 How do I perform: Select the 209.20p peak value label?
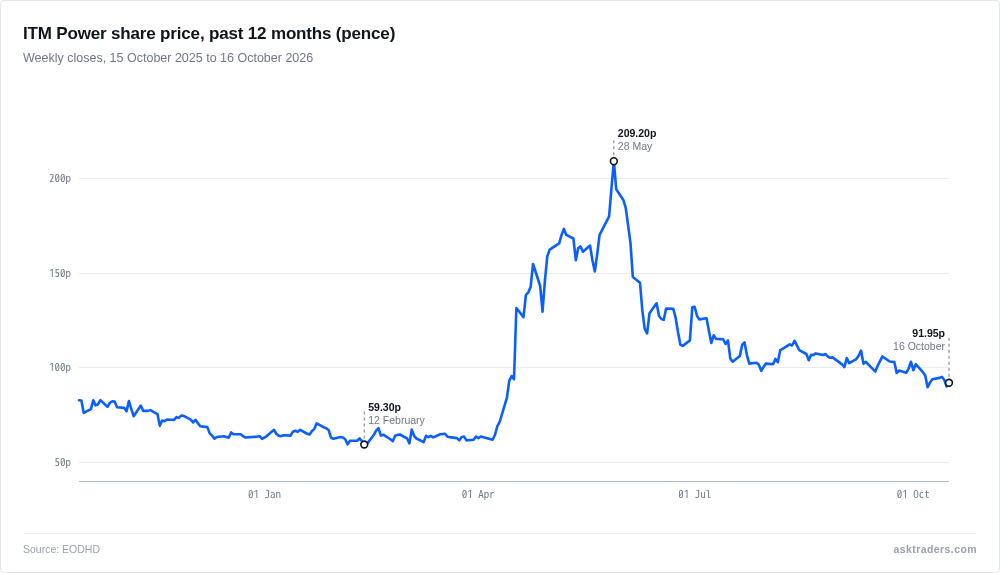(636, 133)
